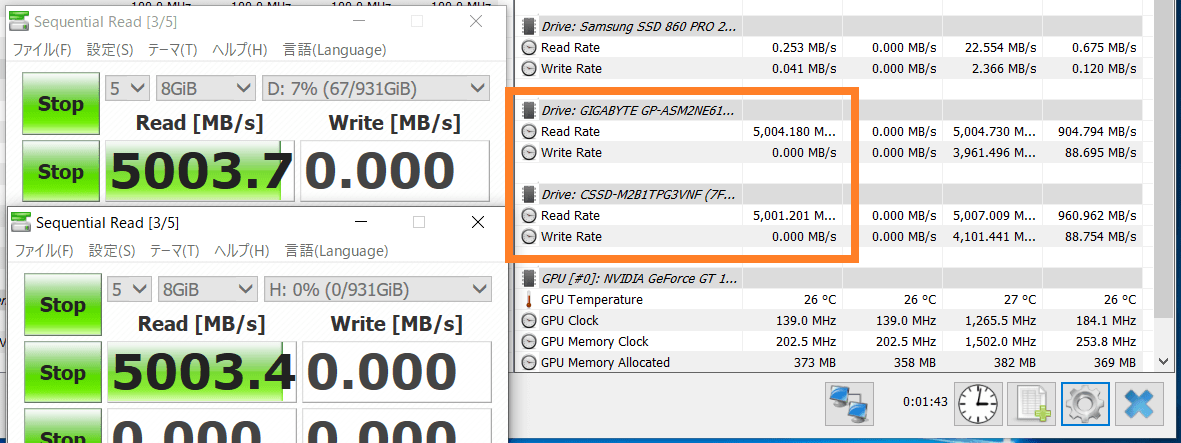Open the D: 7% (67/931GiB) drive dropdown

375,89
